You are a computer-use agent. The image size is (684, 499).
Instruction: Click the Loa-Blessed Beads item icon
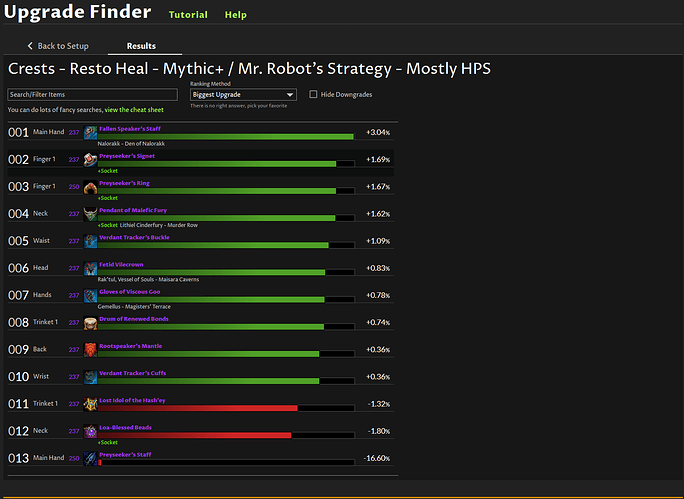(90, 431)
